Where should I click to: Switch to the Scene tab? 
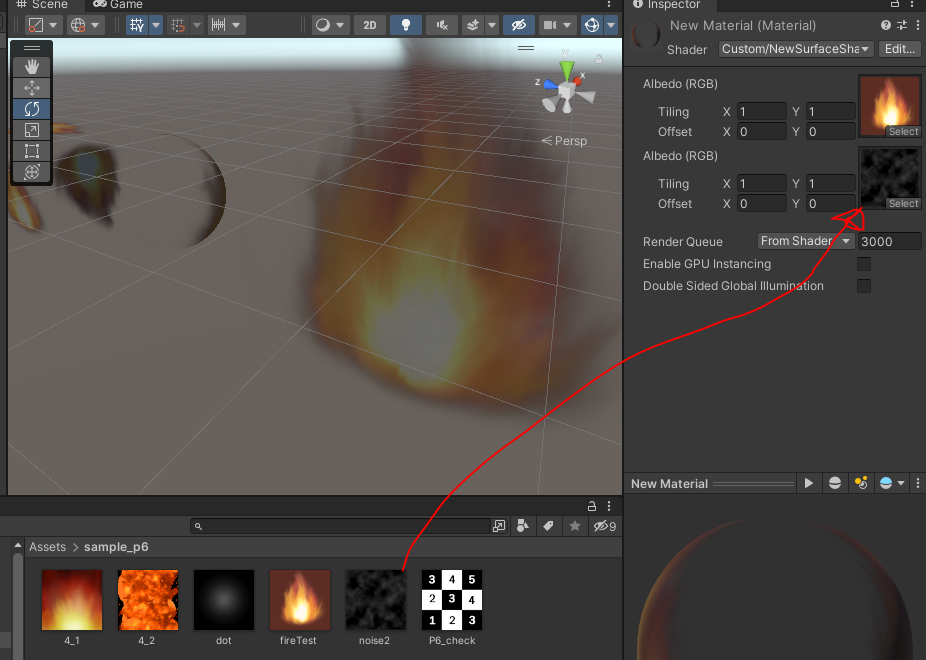(x=41, y=5)
